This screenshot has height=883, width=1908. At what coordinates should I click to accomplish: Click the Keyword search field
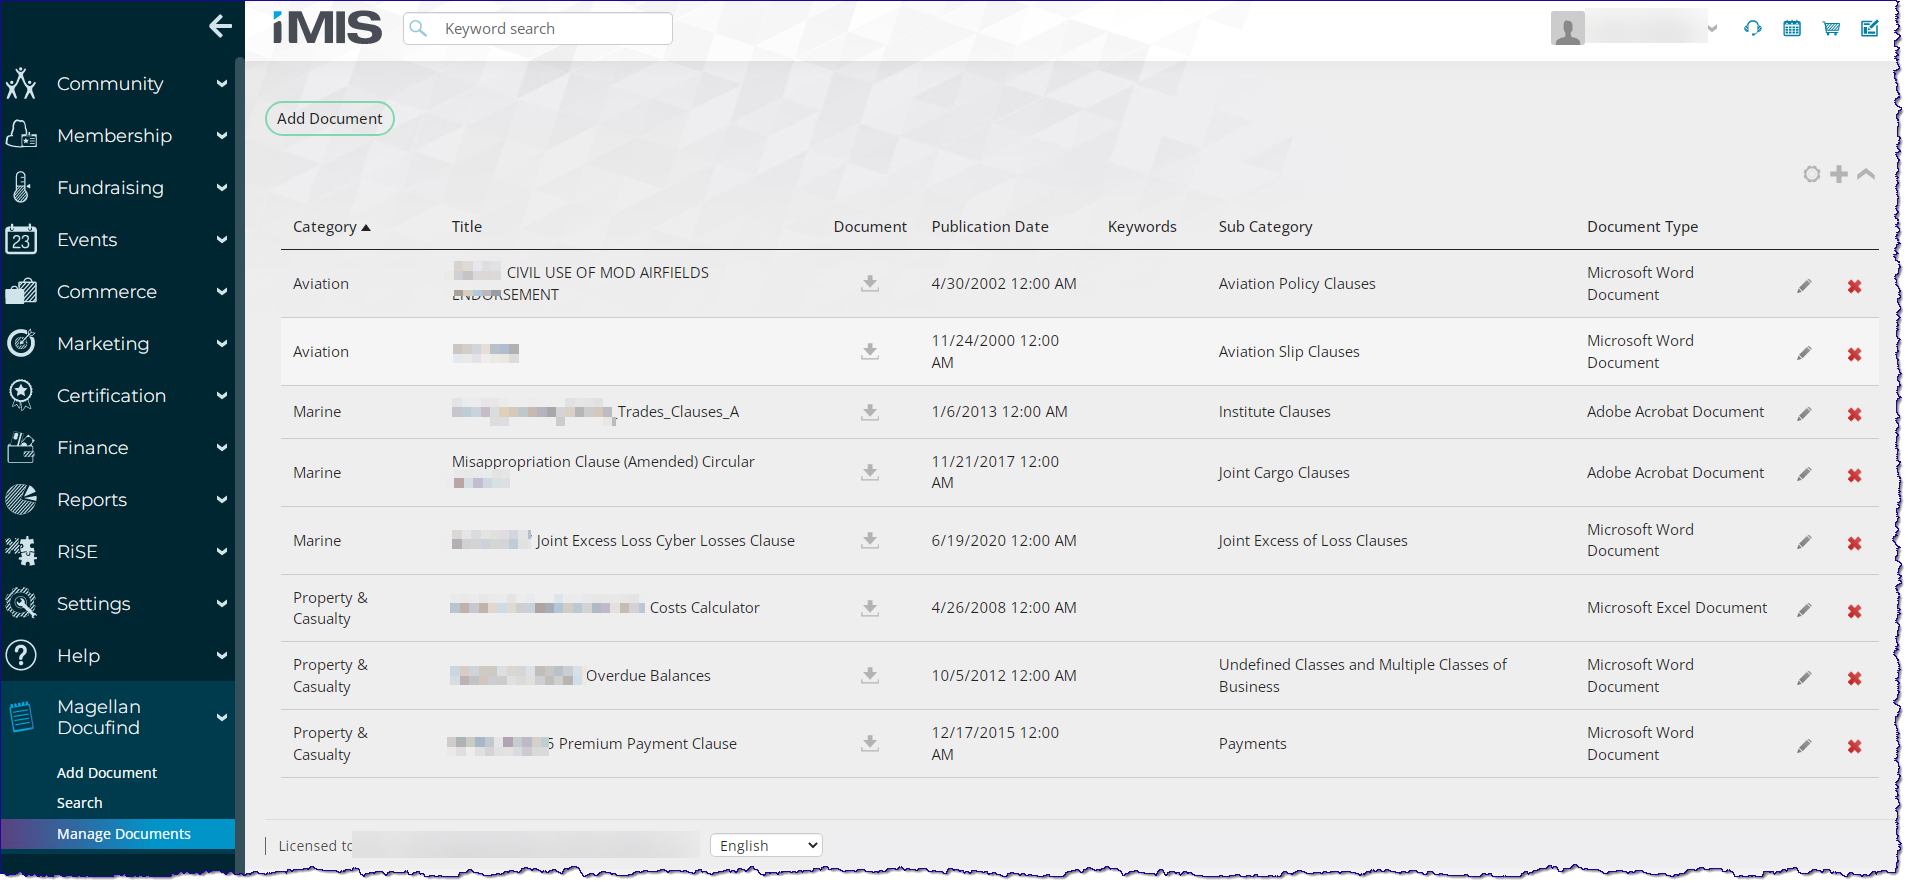point(550,29)
